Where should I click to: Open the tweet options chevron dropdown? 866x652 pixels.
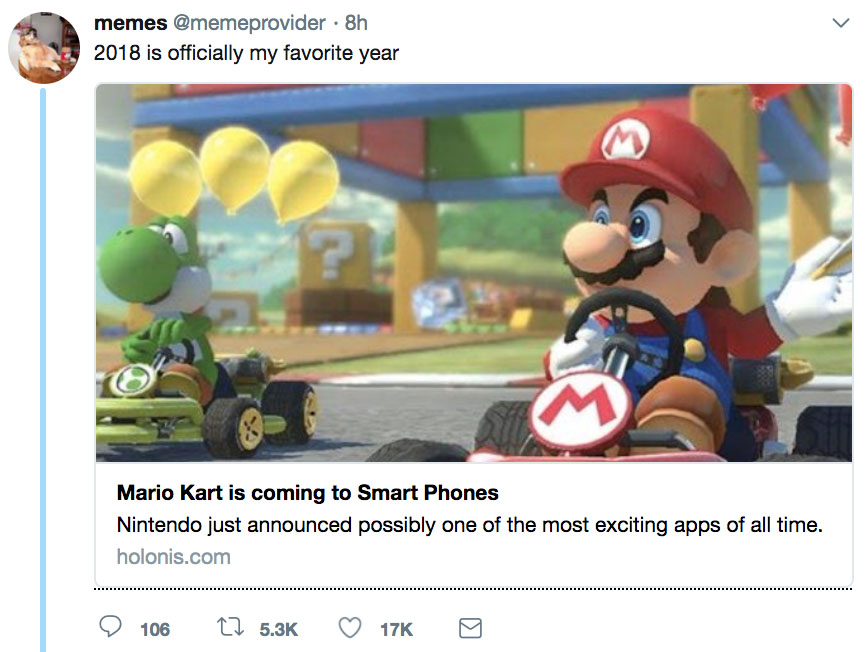tap(840, 22)
